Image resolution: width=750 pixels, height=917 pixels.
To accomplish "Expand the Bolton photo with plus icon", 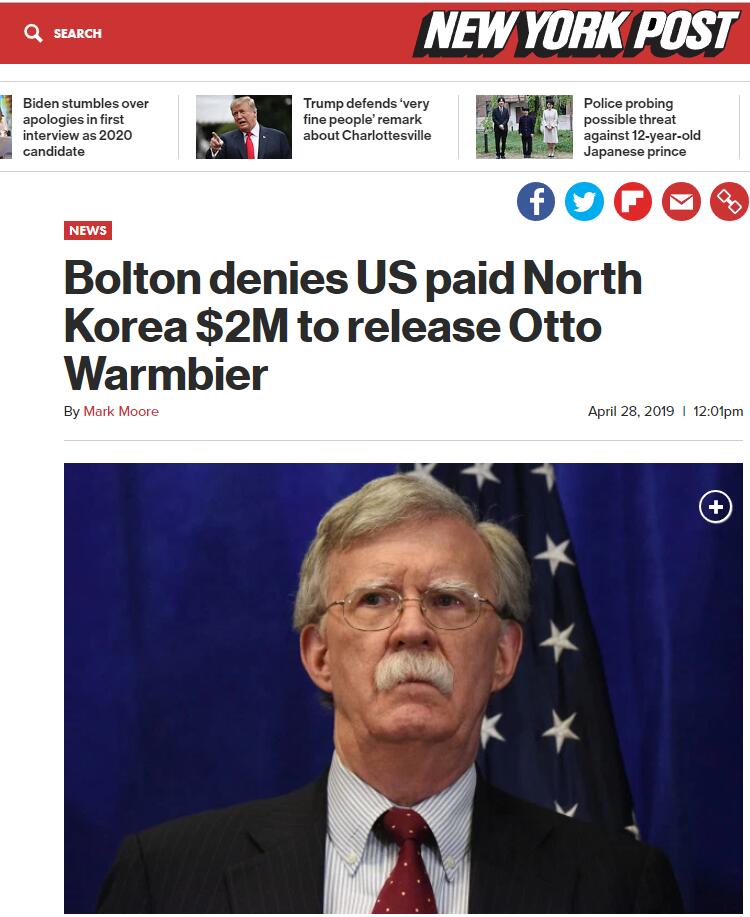I will coord(715,506).
